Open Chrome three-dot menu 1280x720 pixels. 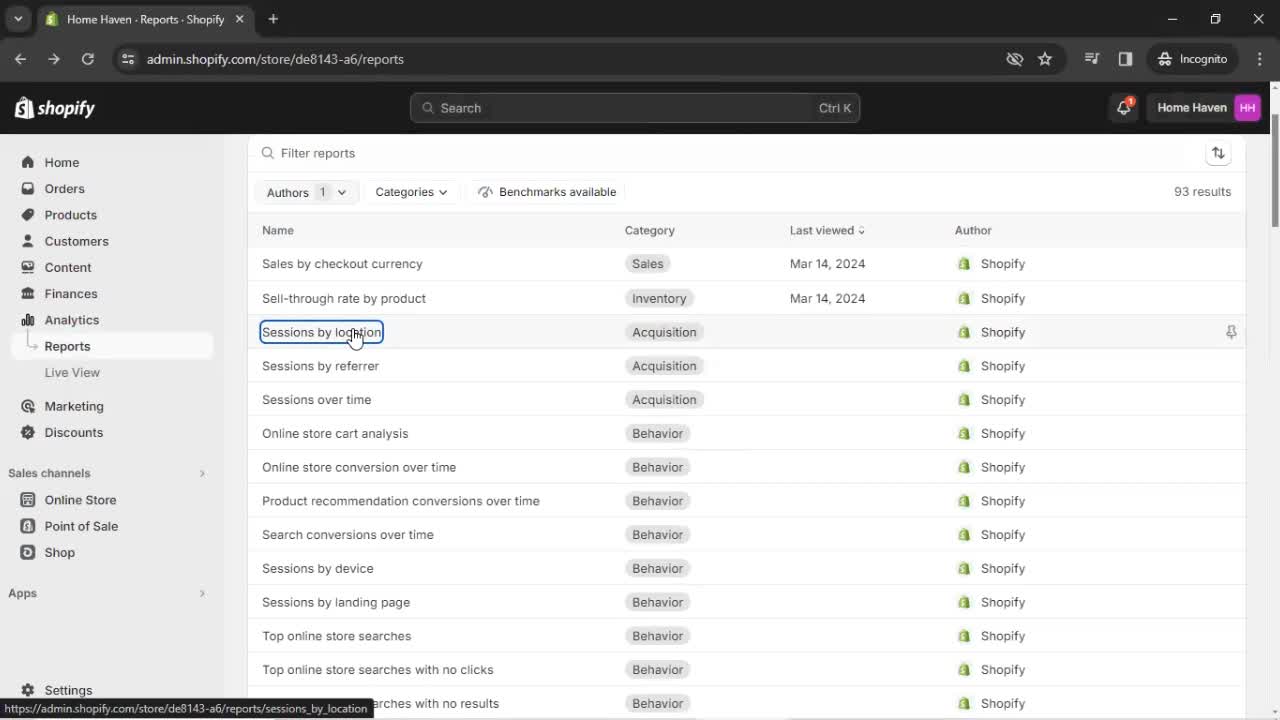[x=1257, y=59]
